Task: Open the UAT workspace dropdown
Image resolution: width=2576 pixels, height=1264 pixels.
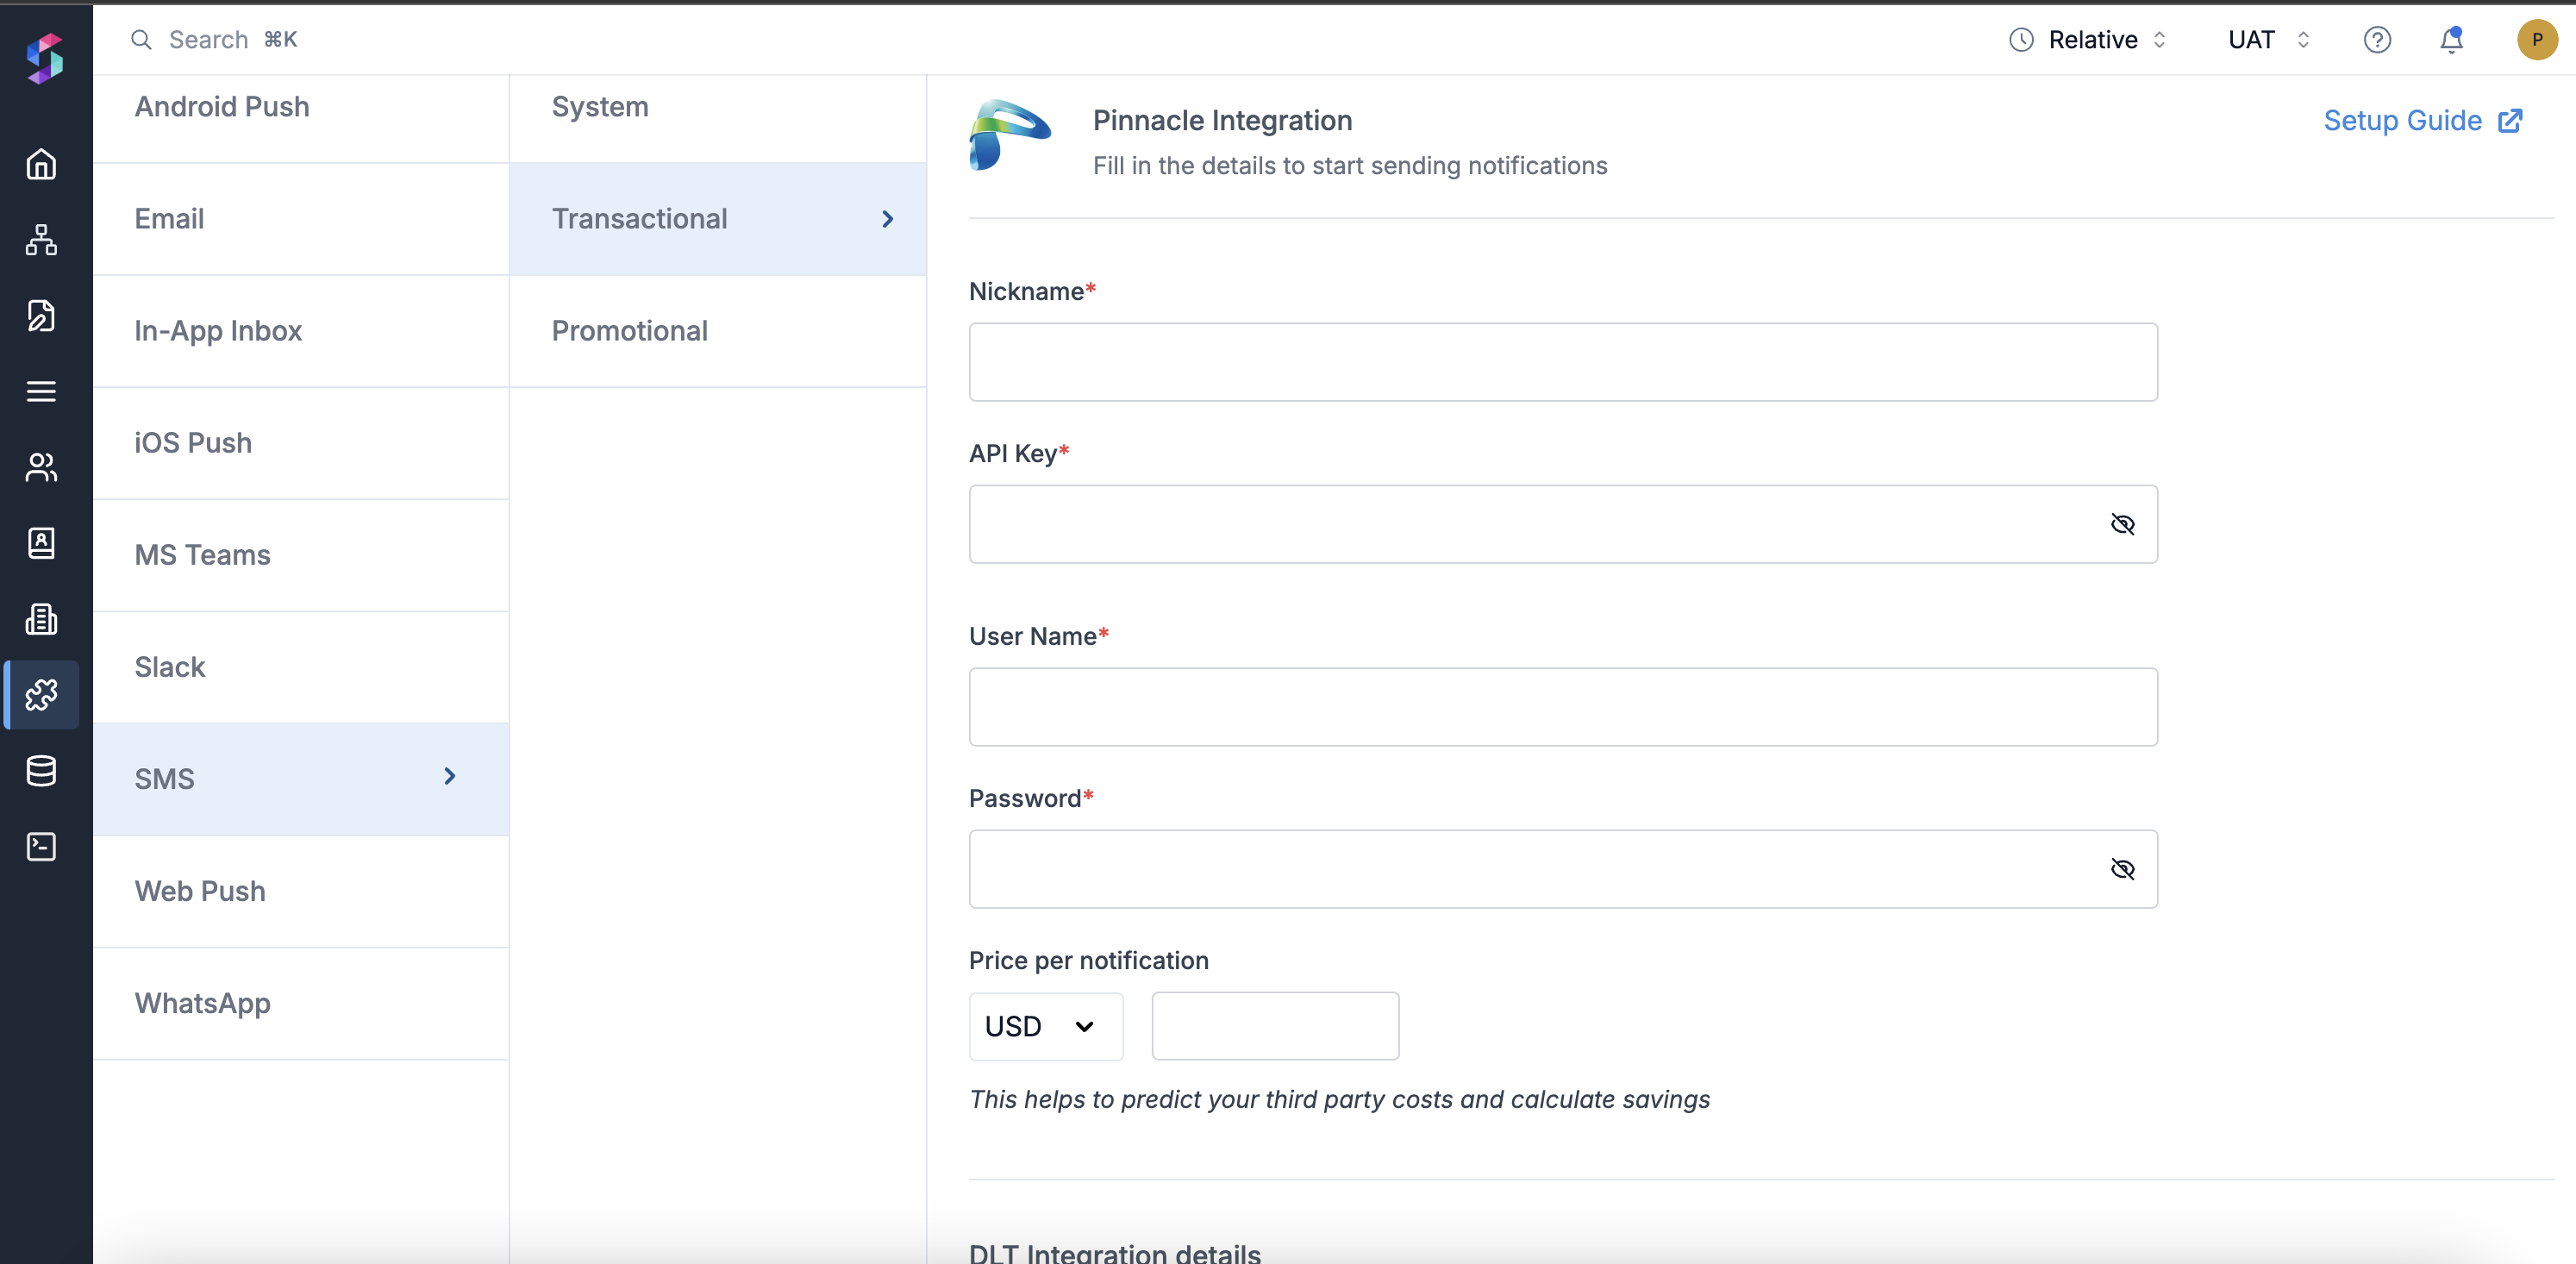Action: (x=2268, y=40)
